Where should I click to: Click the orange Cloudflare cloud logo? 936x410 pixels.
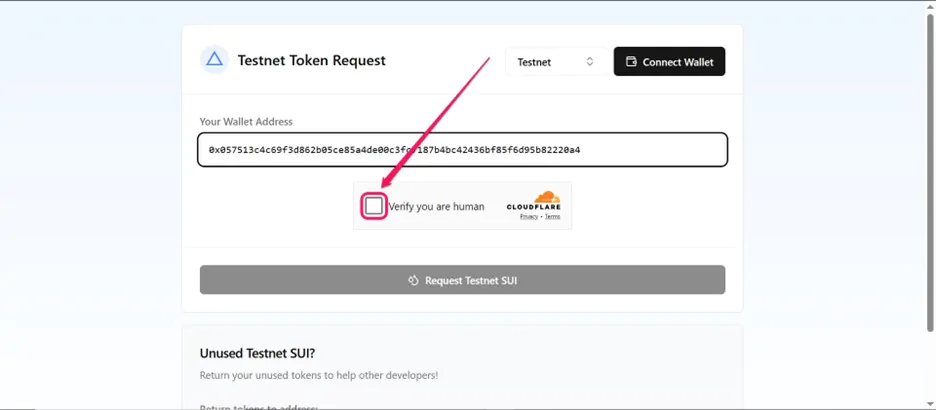pyautogui.click(x=546, y=197)
